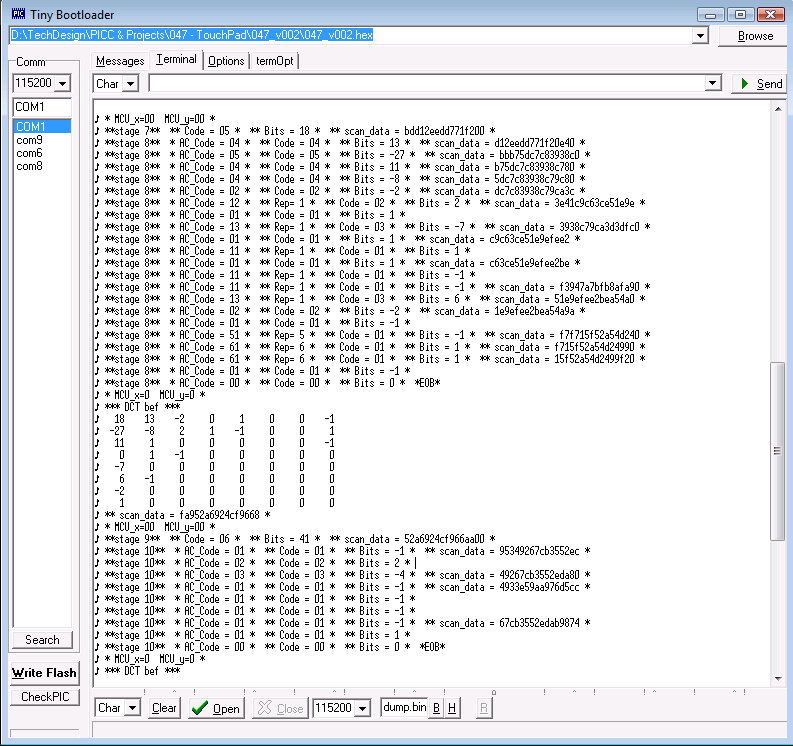The height and width of the screenshot is (746, 793).
Task: Click the green Send arrow button
Action: click(x=759, y=83)
